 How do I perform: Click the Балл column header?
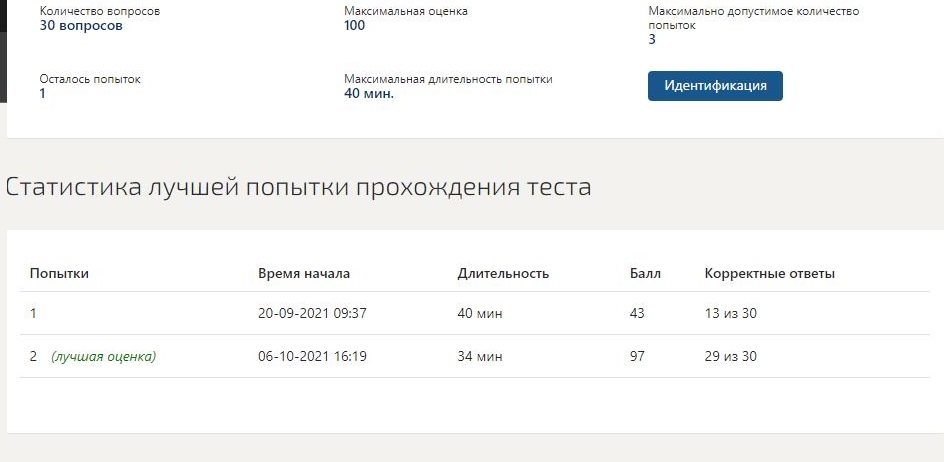pyautogui.click(x=645, y=273)
